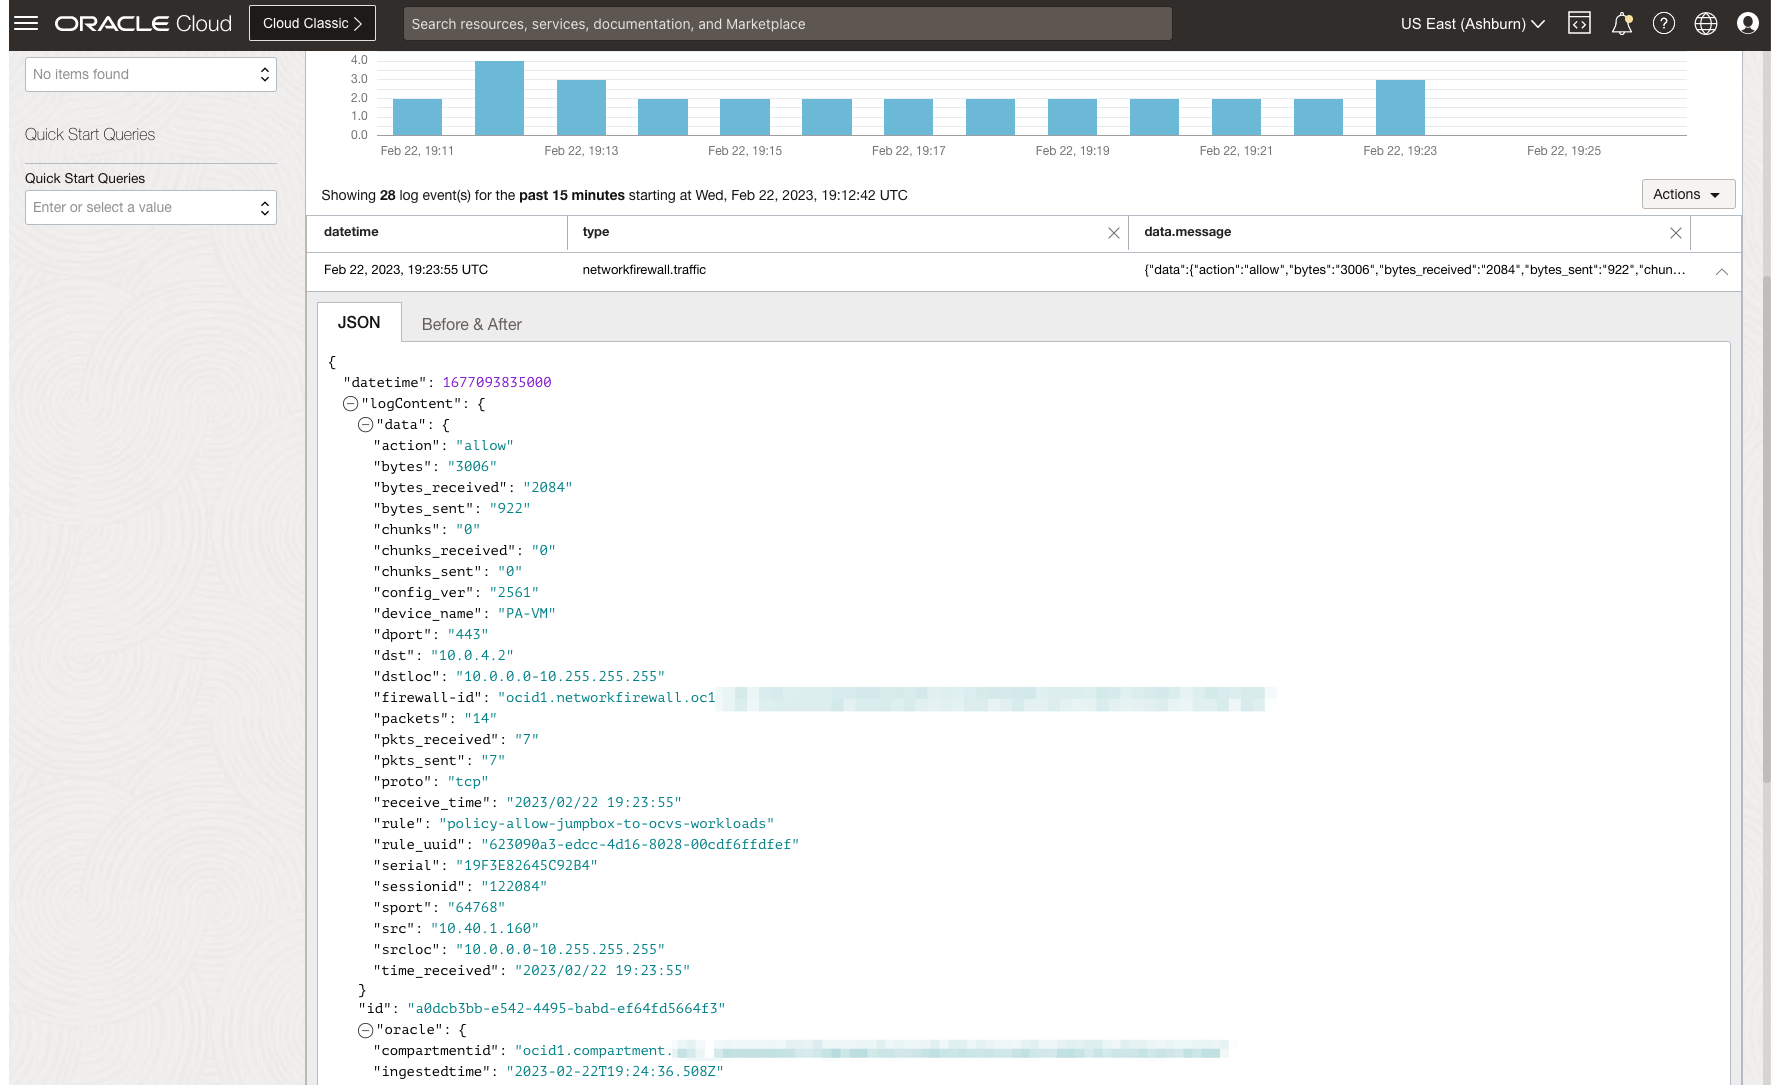Open the hamburger navigation menu

click(x=26, y=23)
